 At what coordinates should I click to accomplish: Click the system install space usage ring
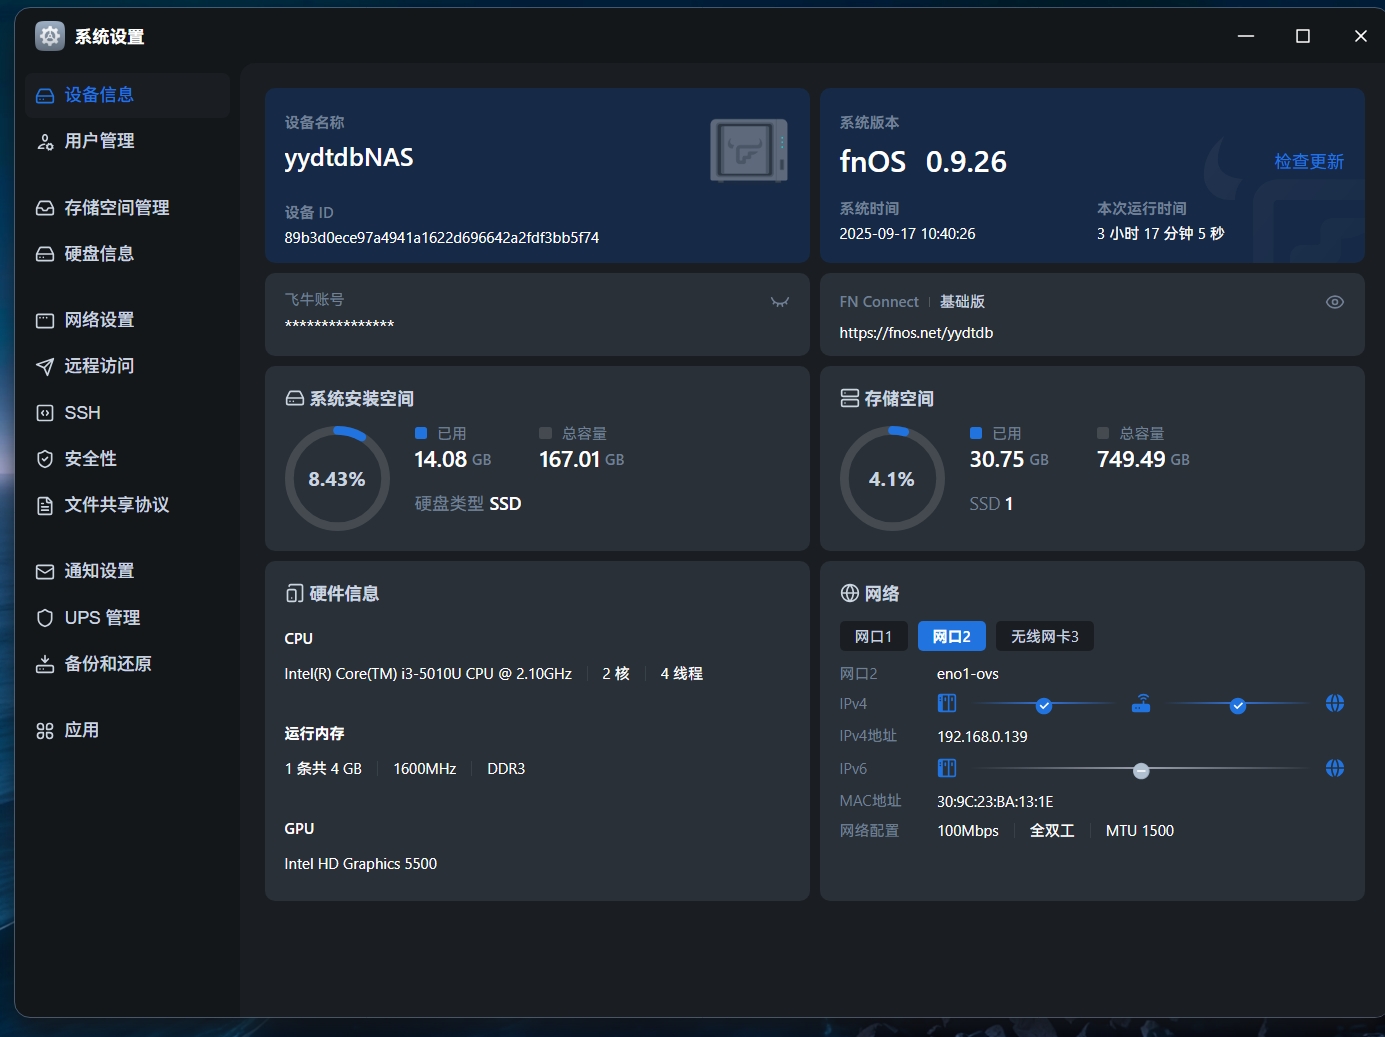[337, 479]
